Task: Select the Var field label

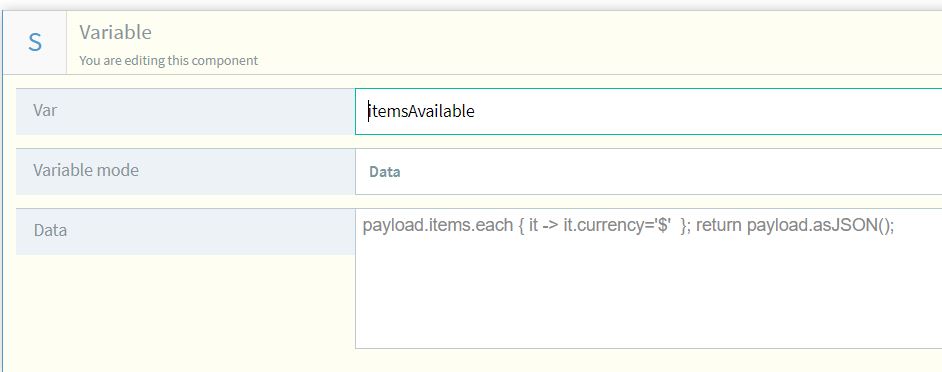Action: click(x=45, y=111)
